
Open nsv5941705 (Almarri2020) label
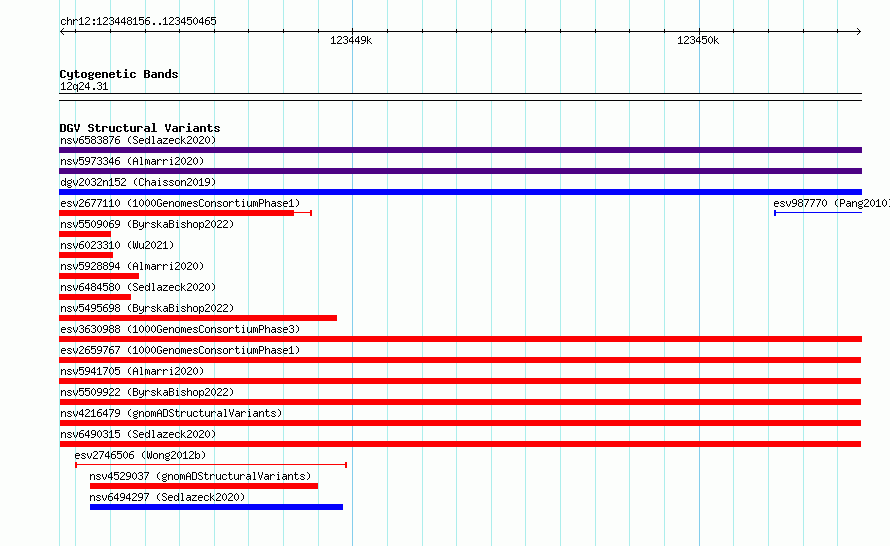[132, 371]
